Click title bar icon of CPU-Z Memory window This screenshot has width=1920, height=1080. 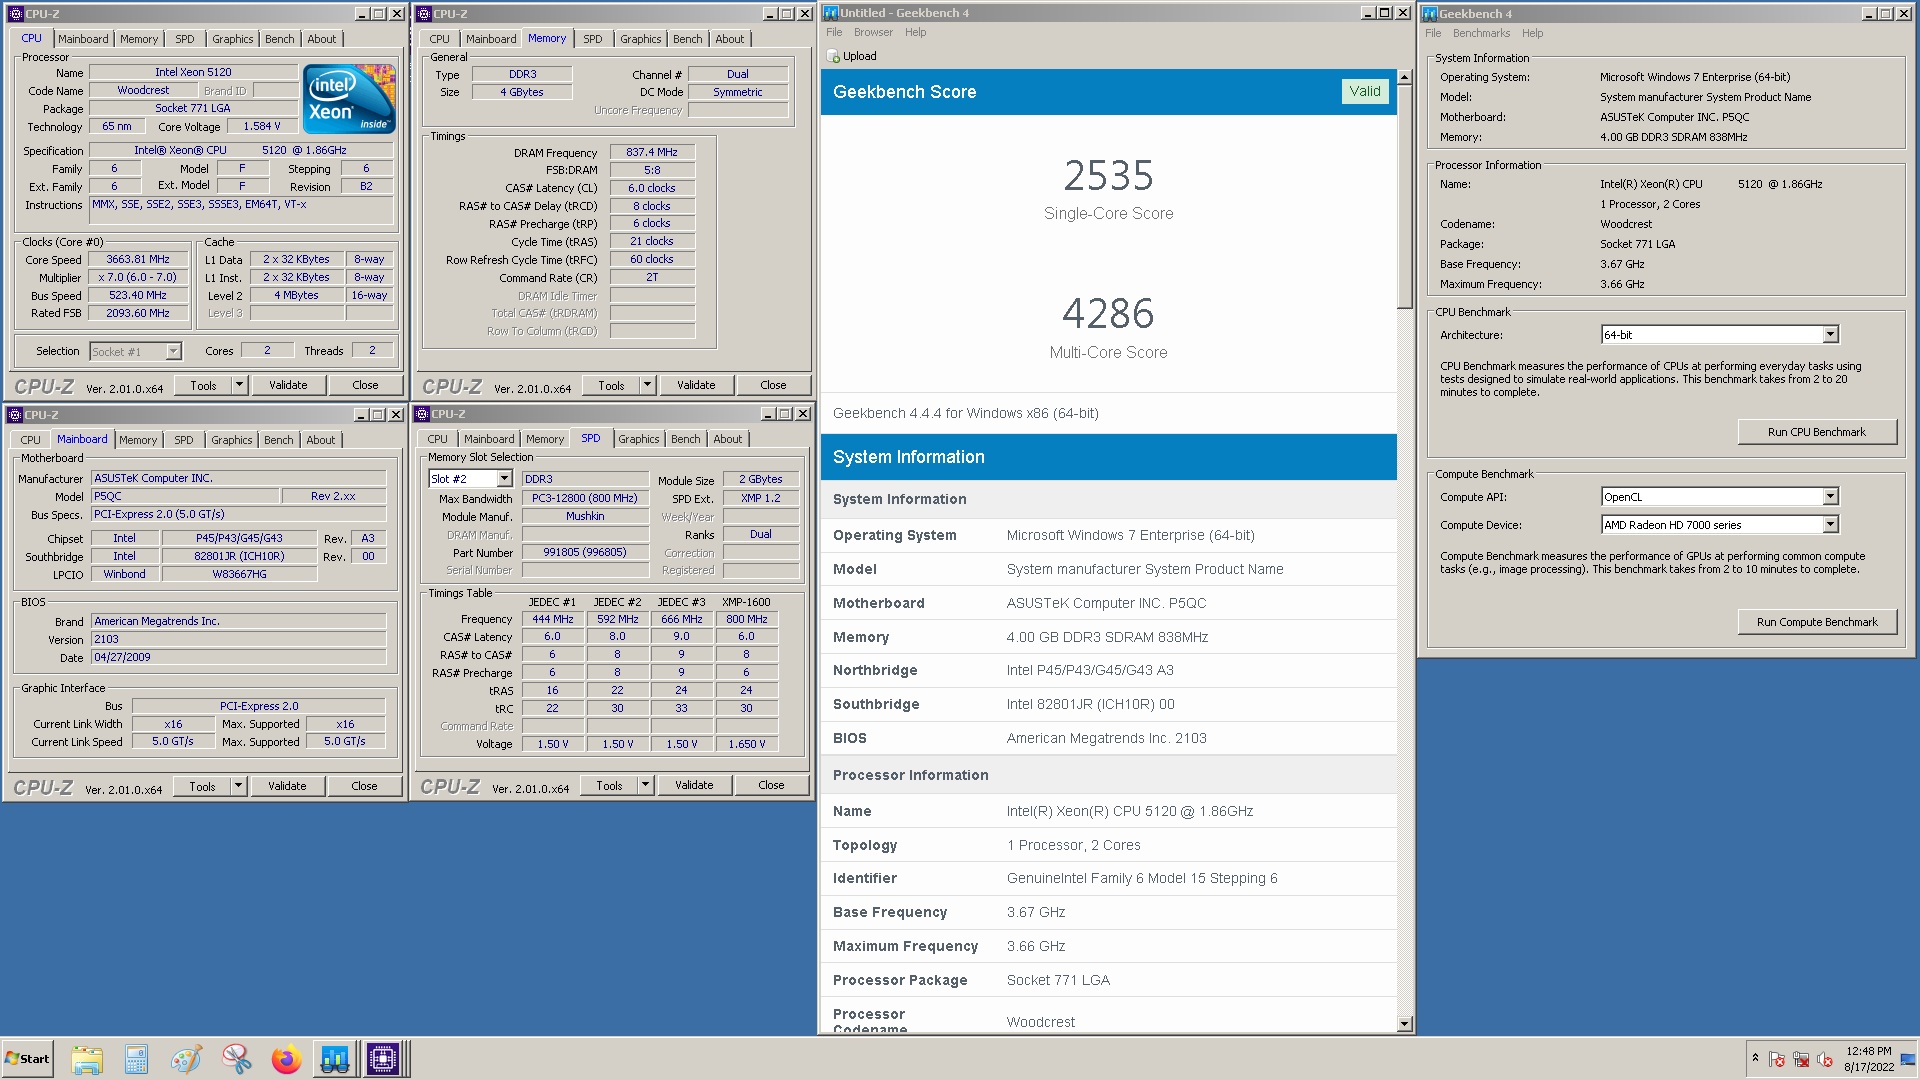pyautogui.click(x=423, y=14)
